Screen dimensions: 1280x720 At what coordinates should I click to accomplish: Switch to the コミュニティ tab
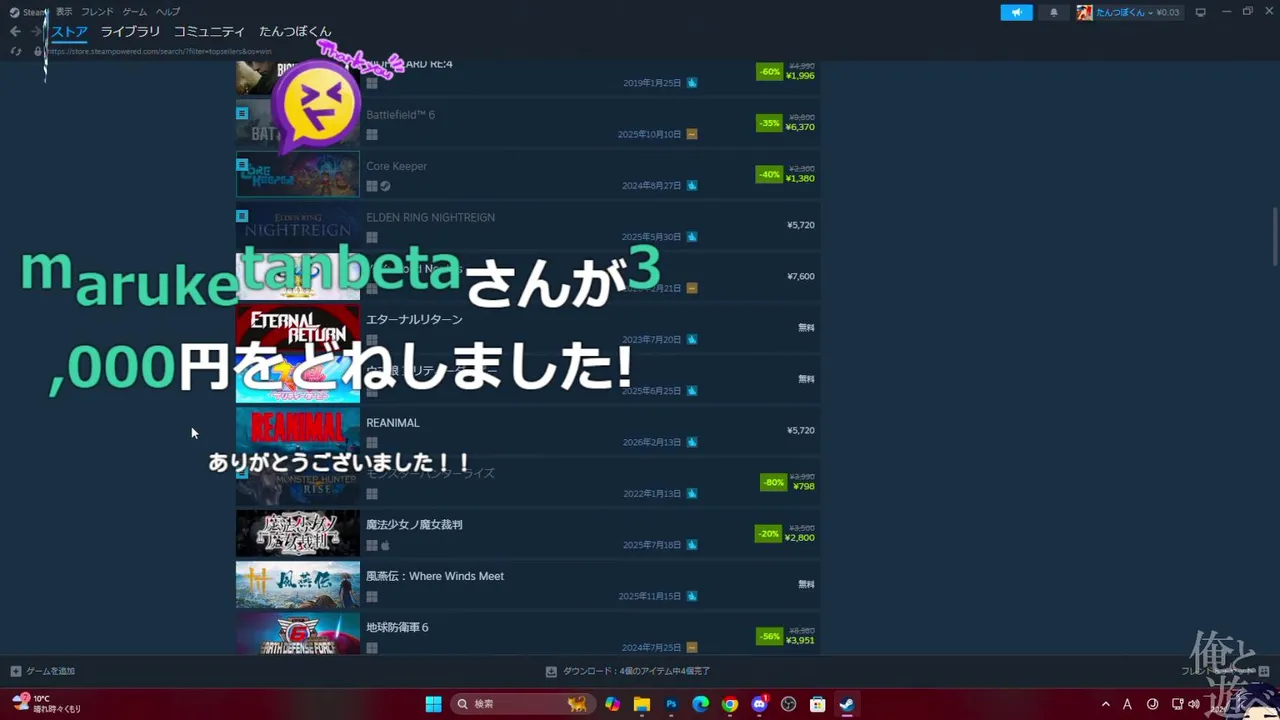point(209,32)
